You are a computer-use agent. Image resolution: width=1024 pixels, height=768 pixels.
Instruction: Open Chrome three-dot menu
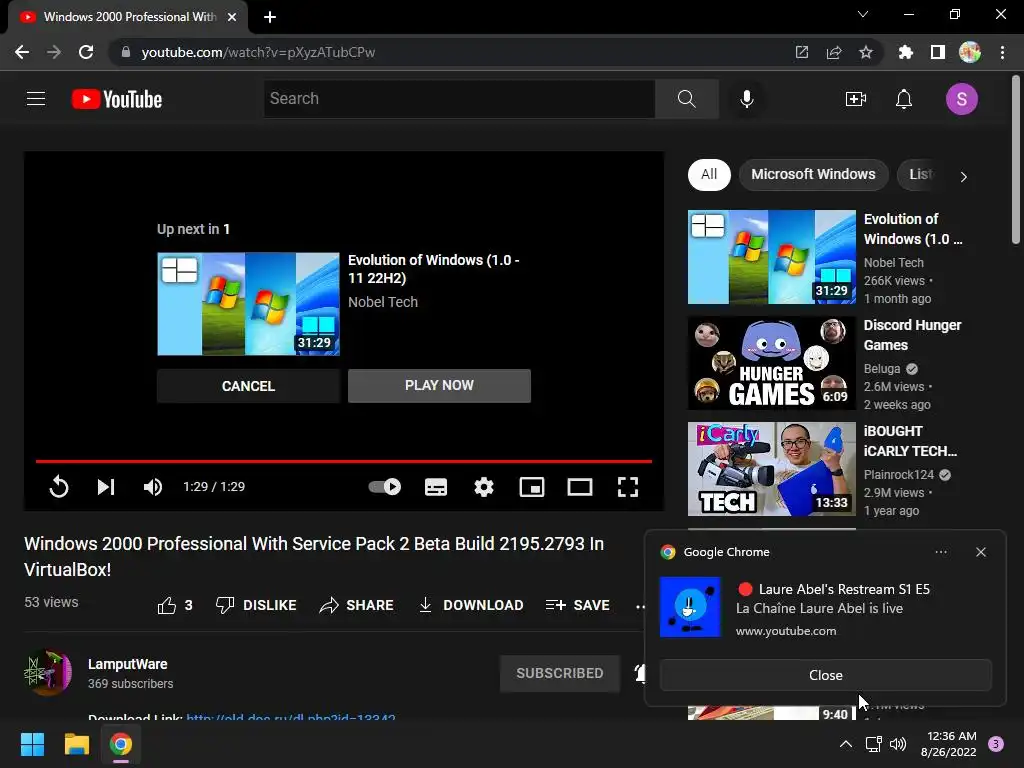point(1002,52)
